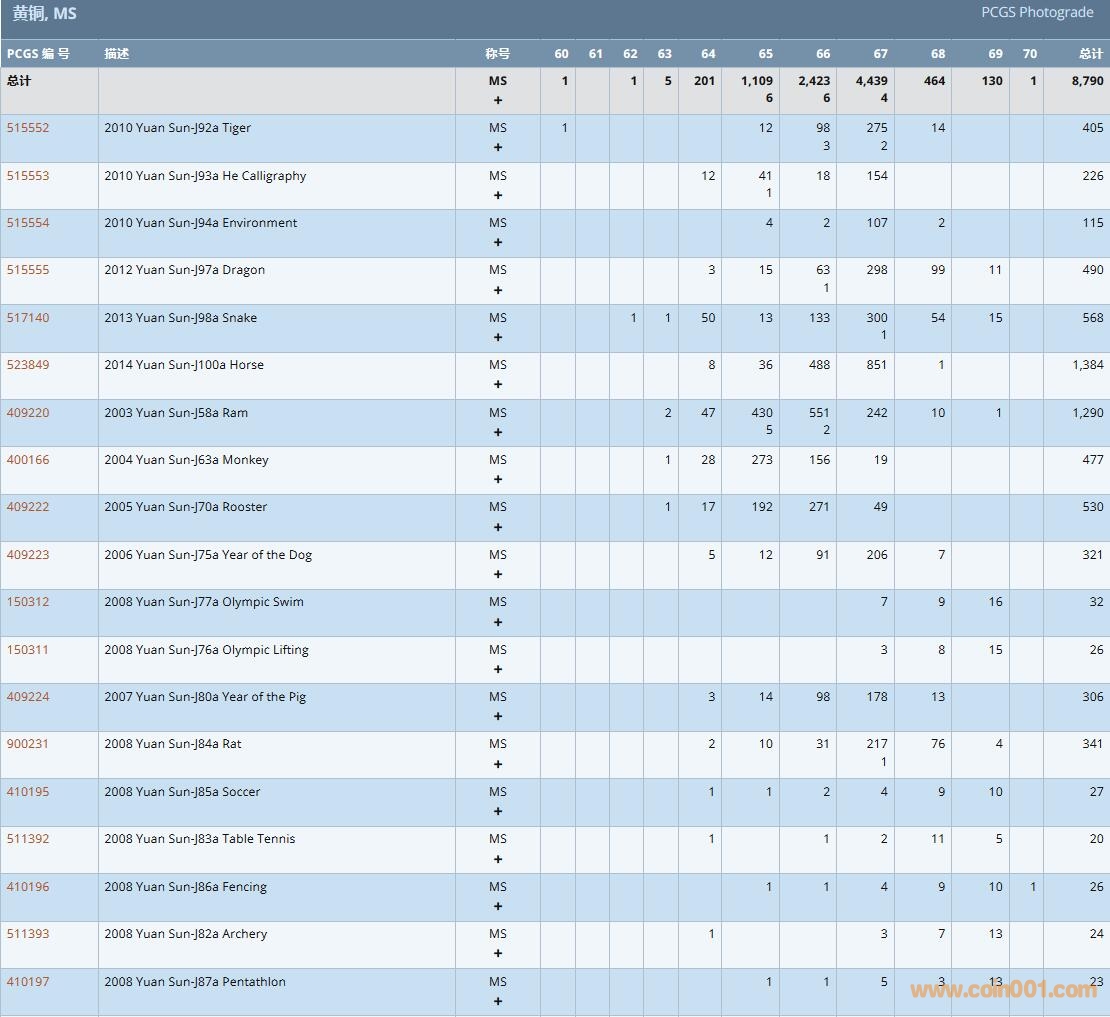1110x1017 pixels.
Task: Click the 称号 column header
Action: [x=497, y=54]
